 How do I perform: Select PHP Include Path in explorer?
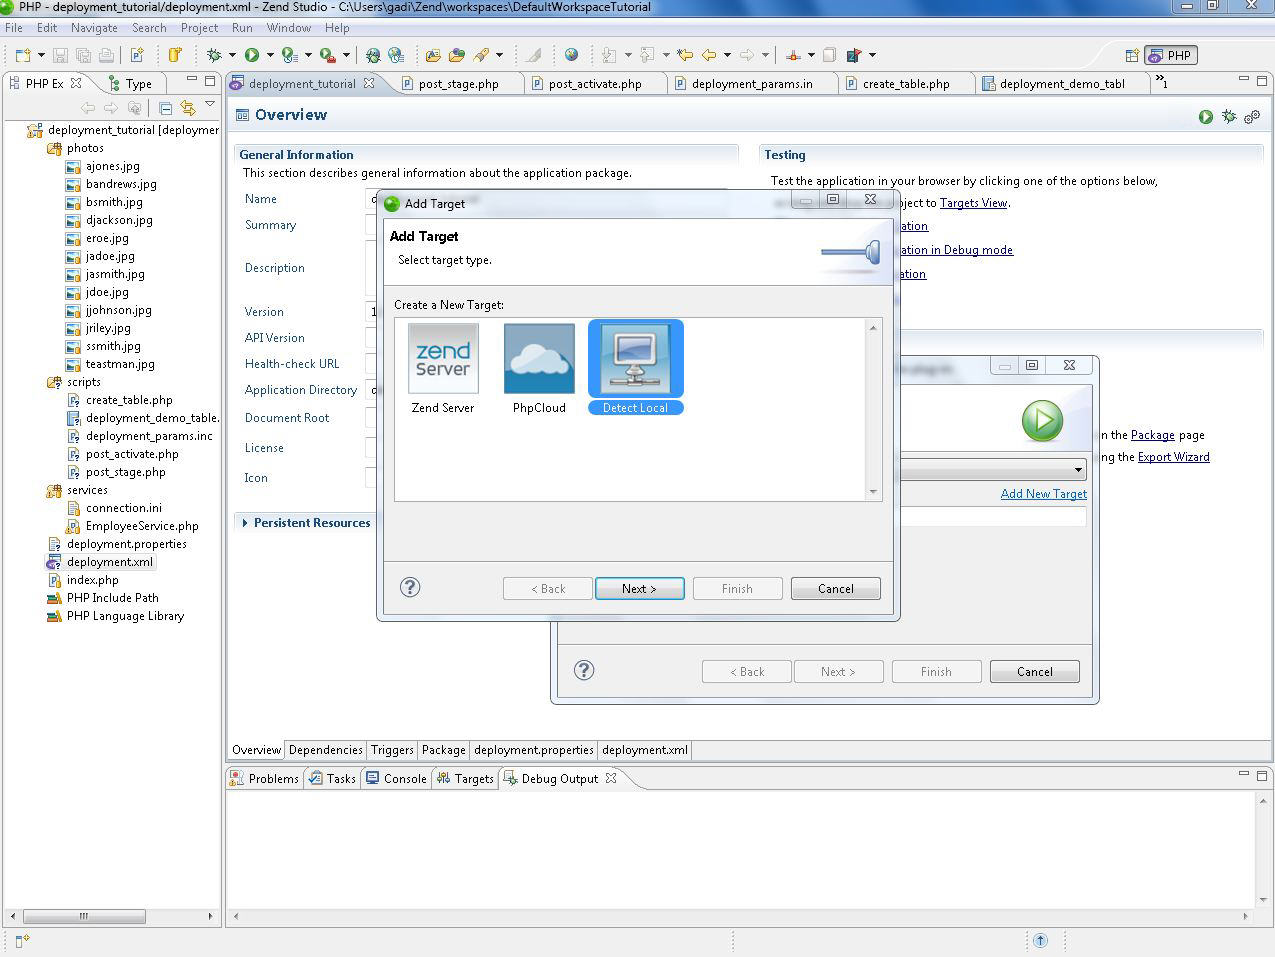(113, 598)
